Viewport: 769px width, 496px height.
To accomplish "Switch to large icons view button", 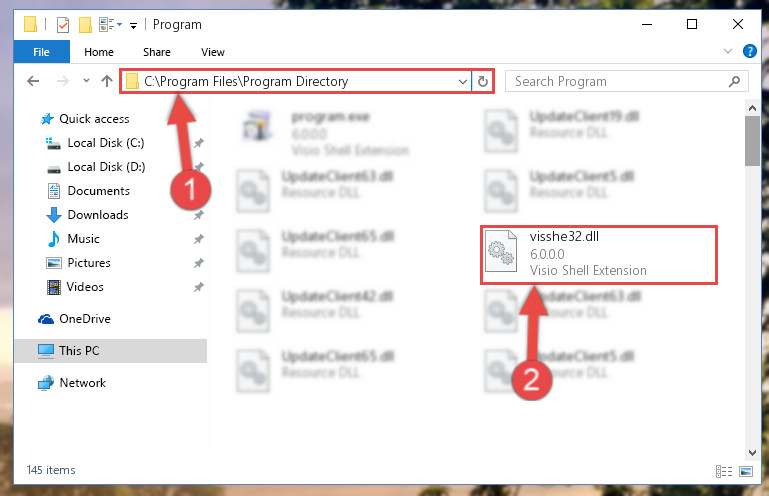I will pyautogui.click(x=746, y=471).
